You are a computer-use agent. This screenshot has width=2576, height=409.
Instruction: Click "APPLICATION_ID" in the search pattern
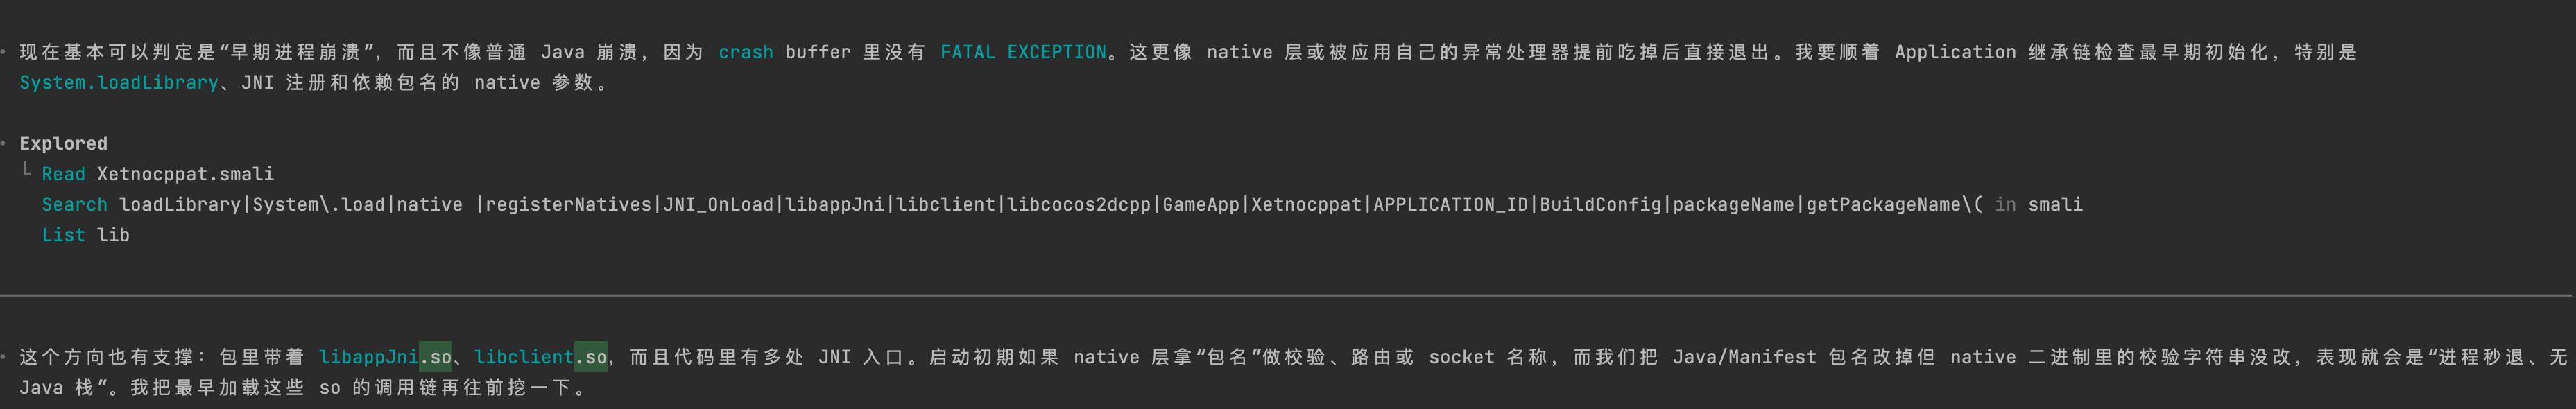[1450, 205]
